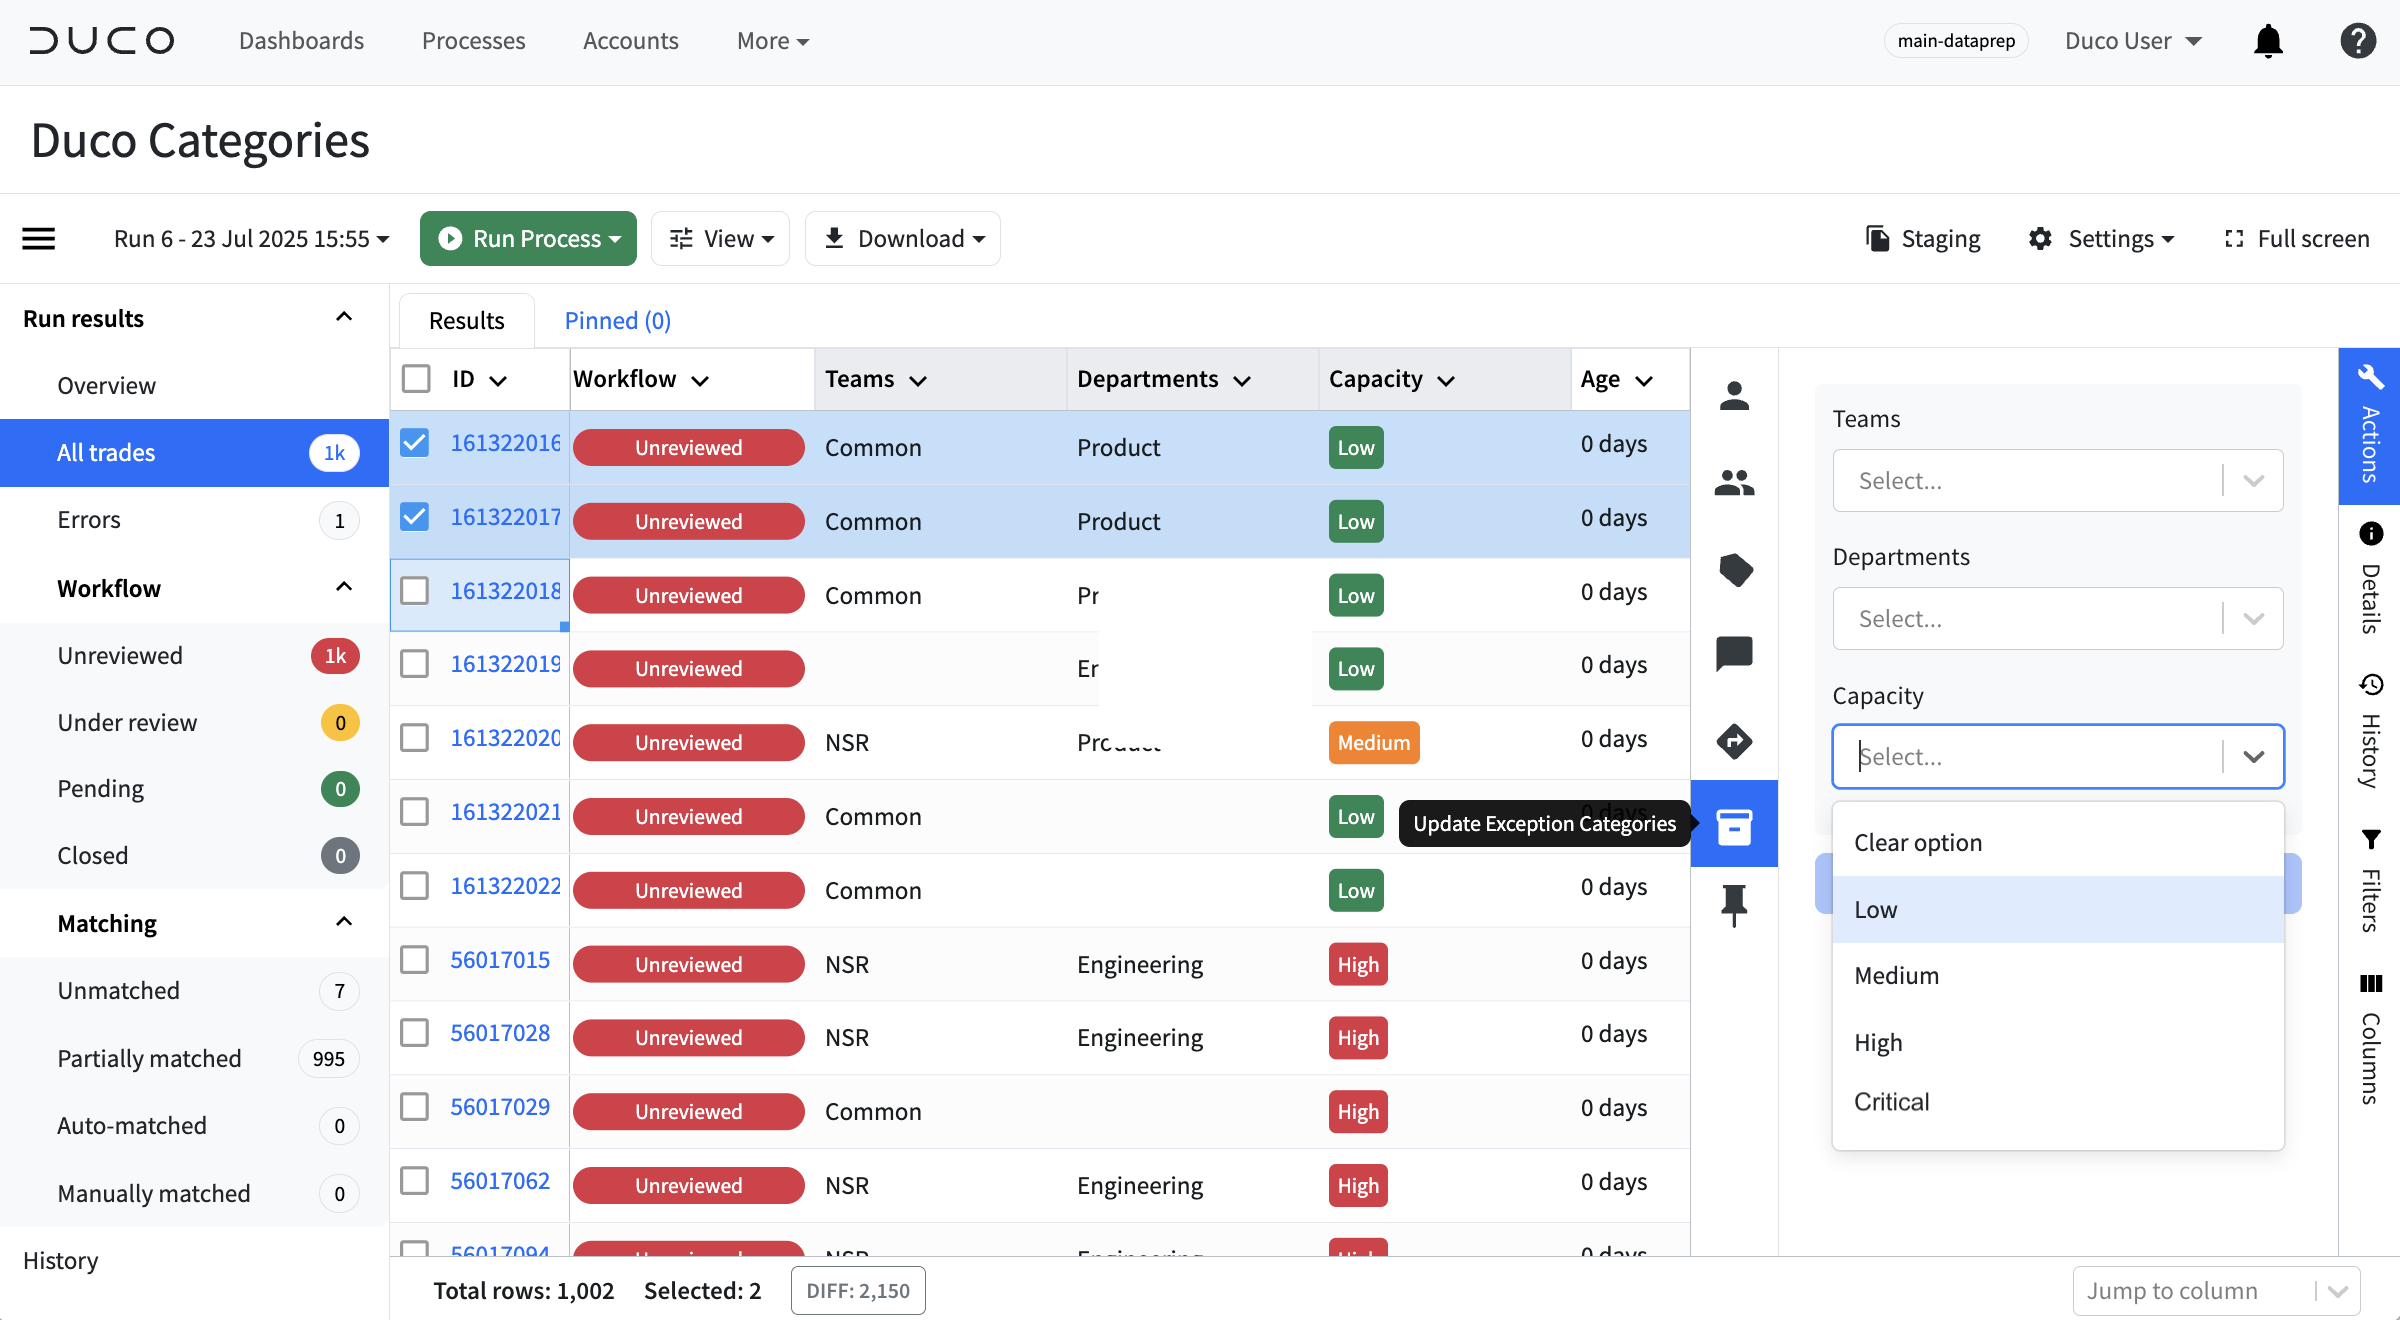The image size is (2400, 1320).
Task: Open the Departments select dropdown
Action: (x=2058, y=619)
